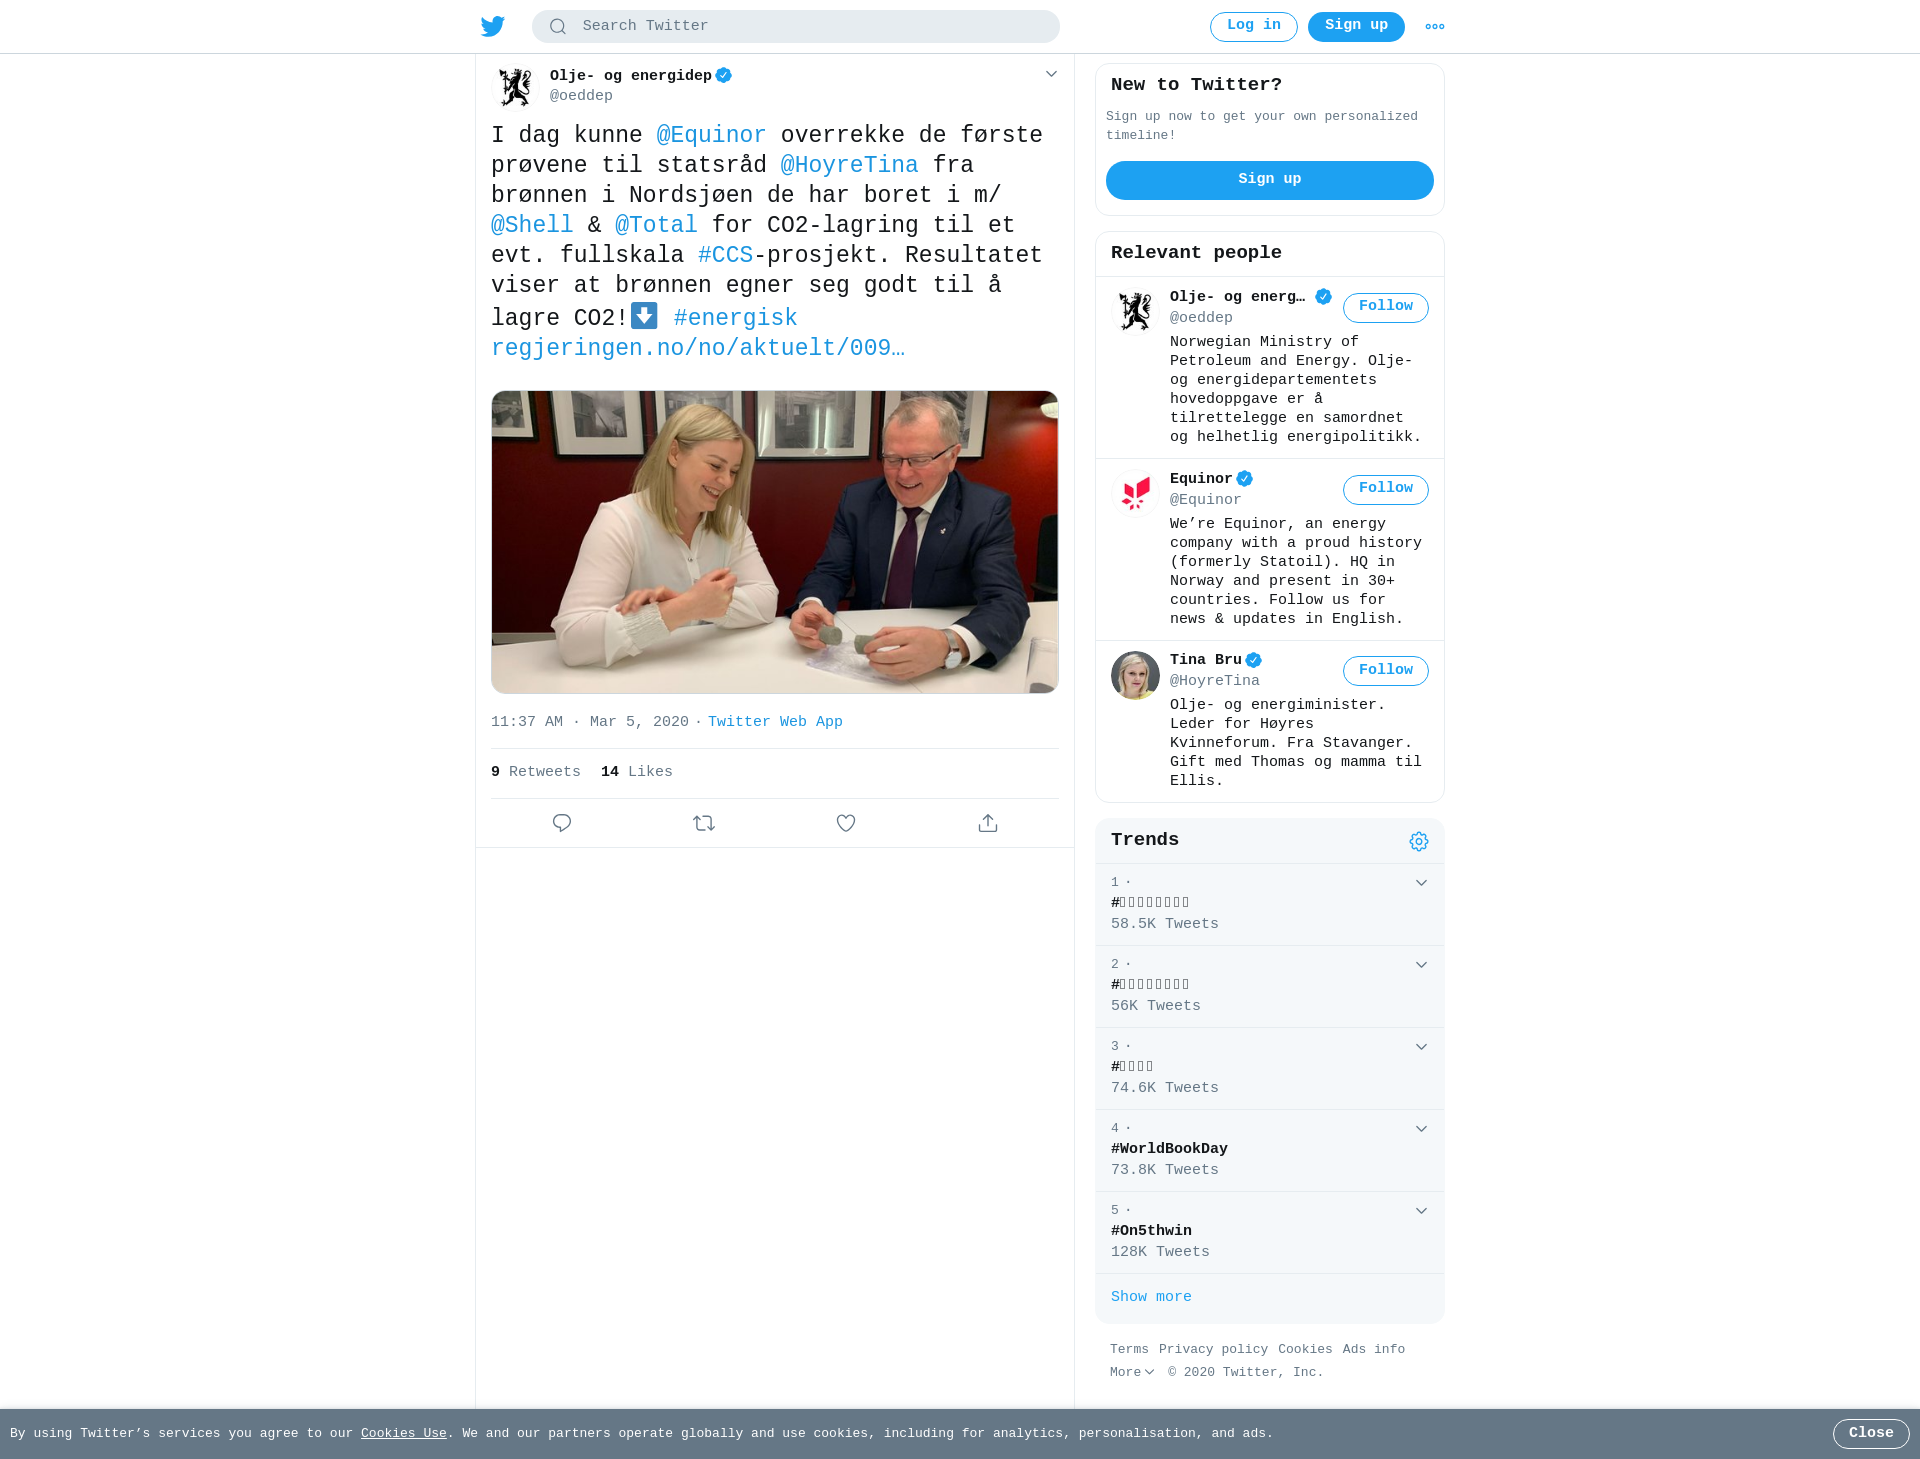The height and width of the screenshot is (1459, 1920).
Task: Click the Twitter bird home logo
Action: [492, 27]
